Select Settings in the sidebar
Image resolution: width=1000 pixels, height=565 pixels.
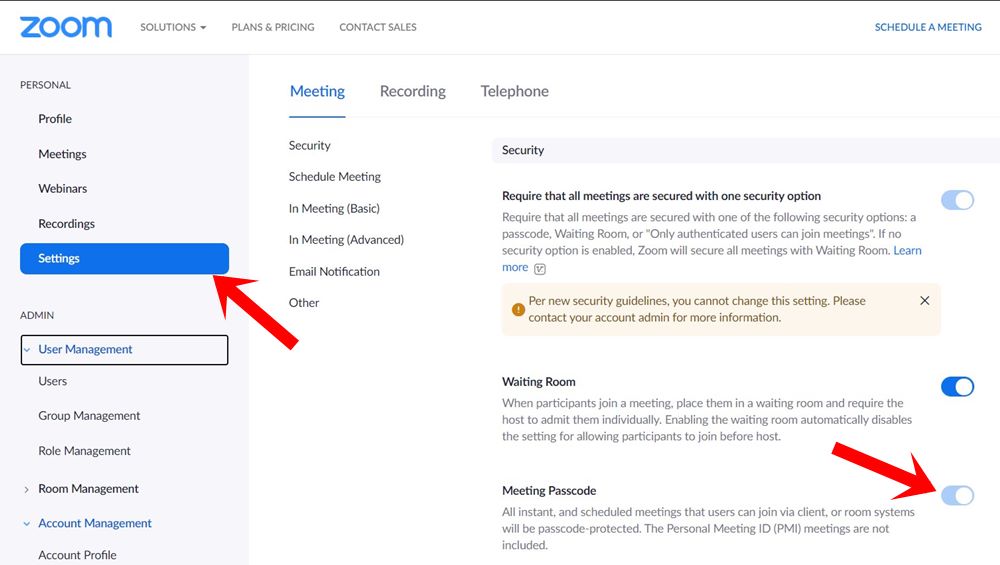(x=124, y=258)
